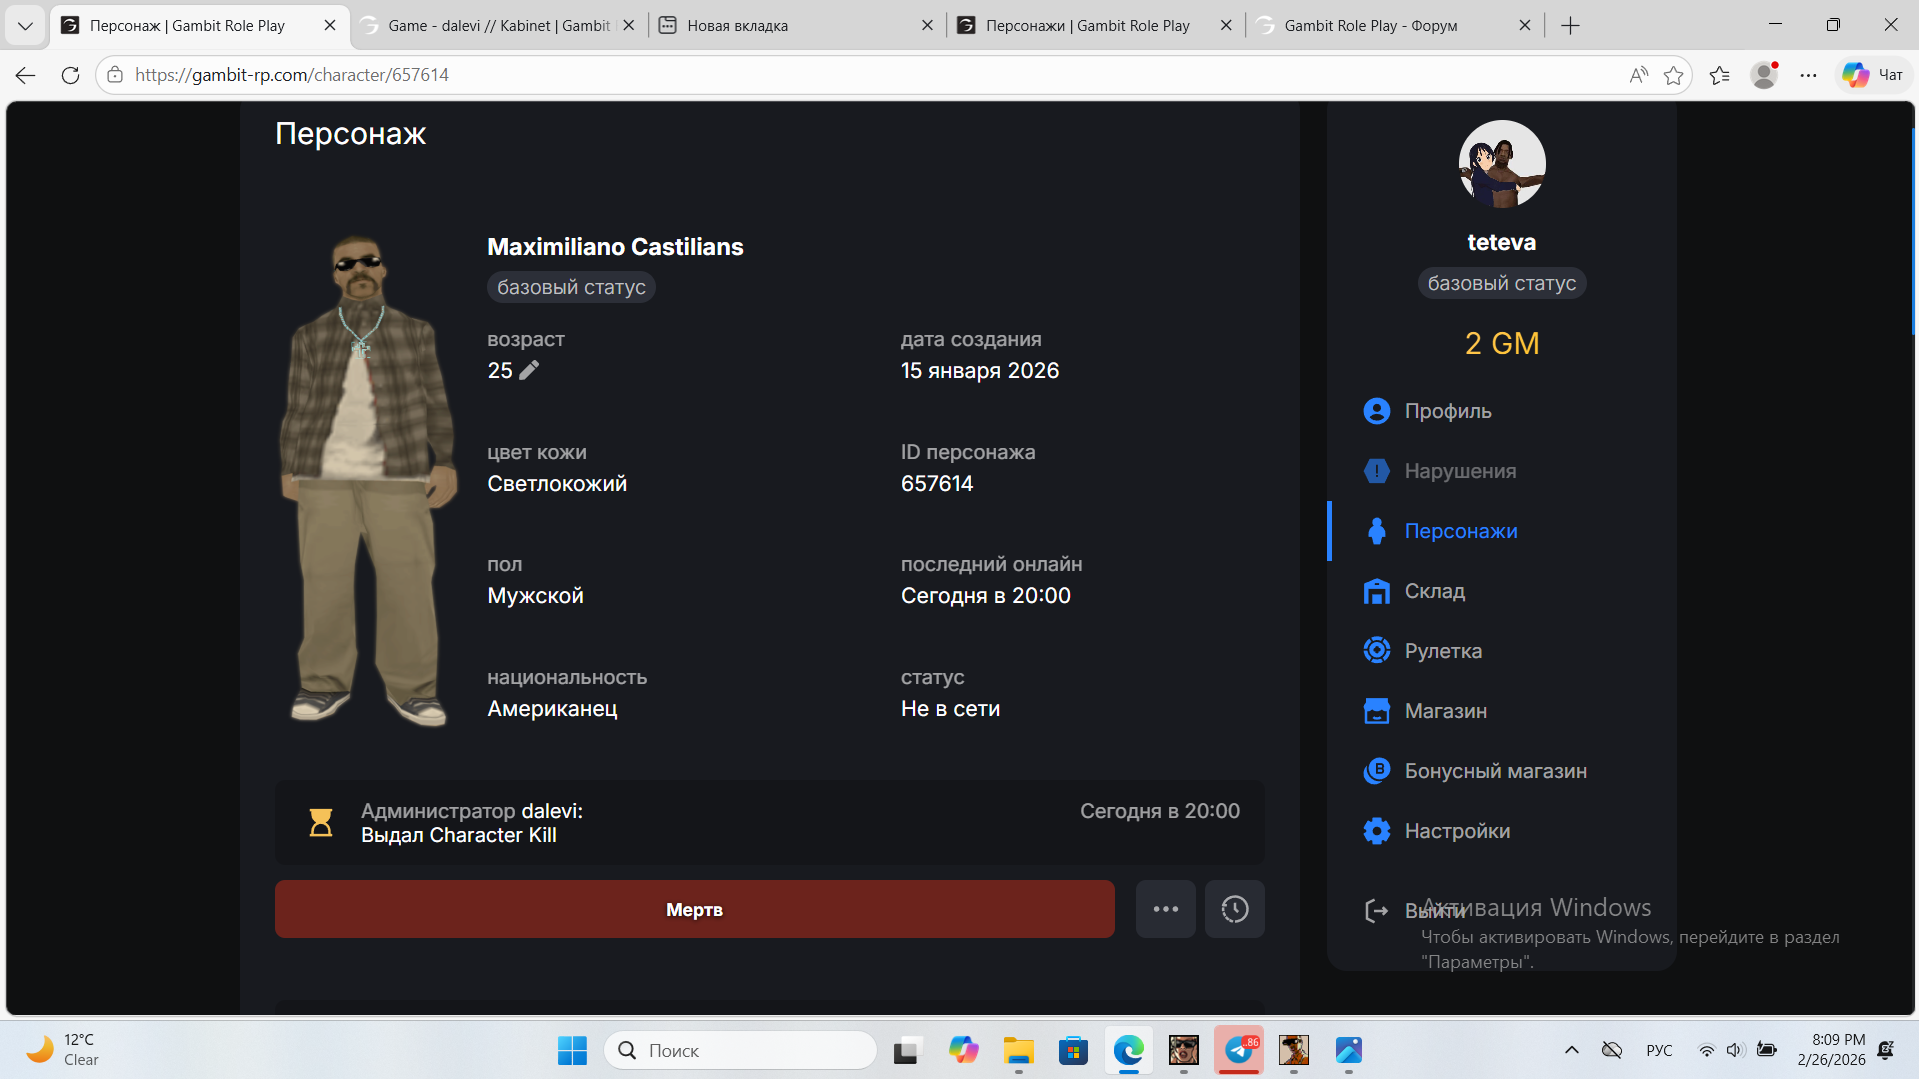Image resolution: width=1919 pixels, height=1079 pixels.
Task: Open Профиль in the sidebar
Action: tap(1447, 411)
